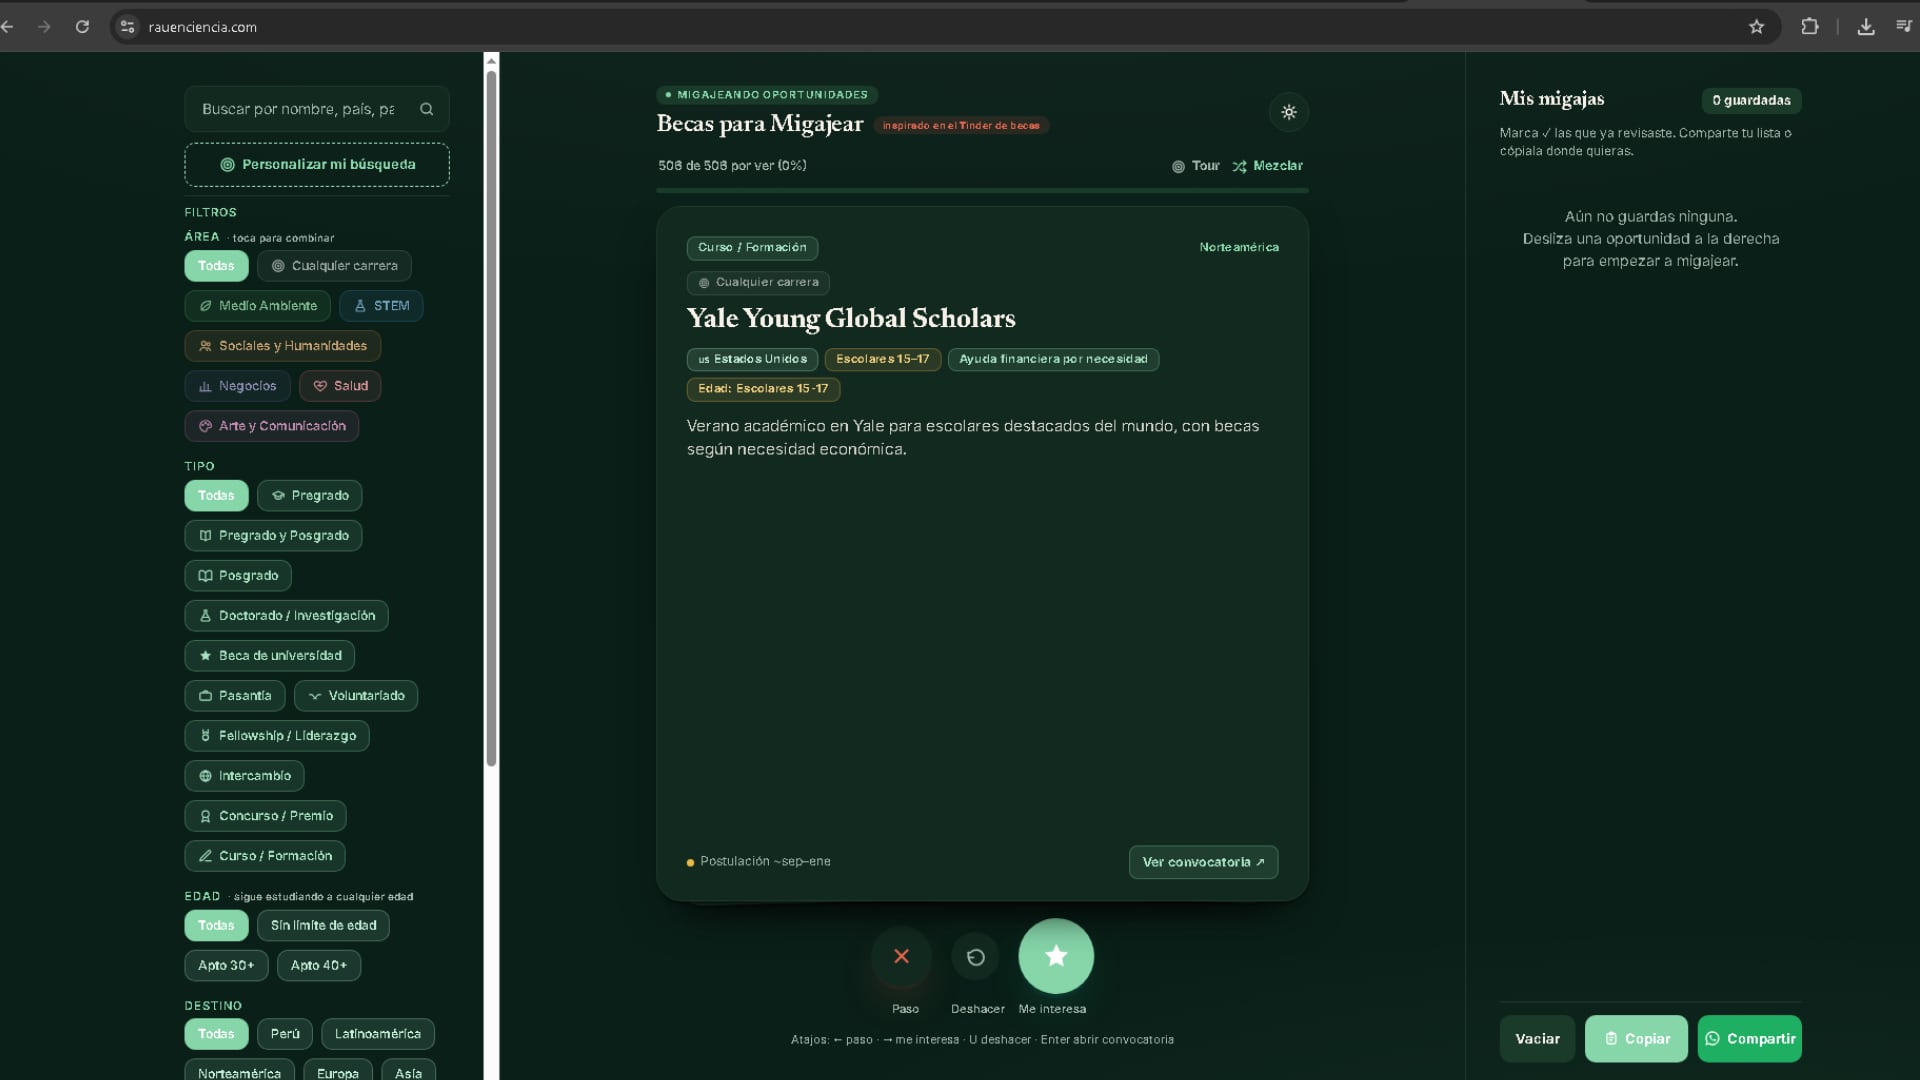Click the Yale Young Global Scholars title

click(x=851, y=318)
